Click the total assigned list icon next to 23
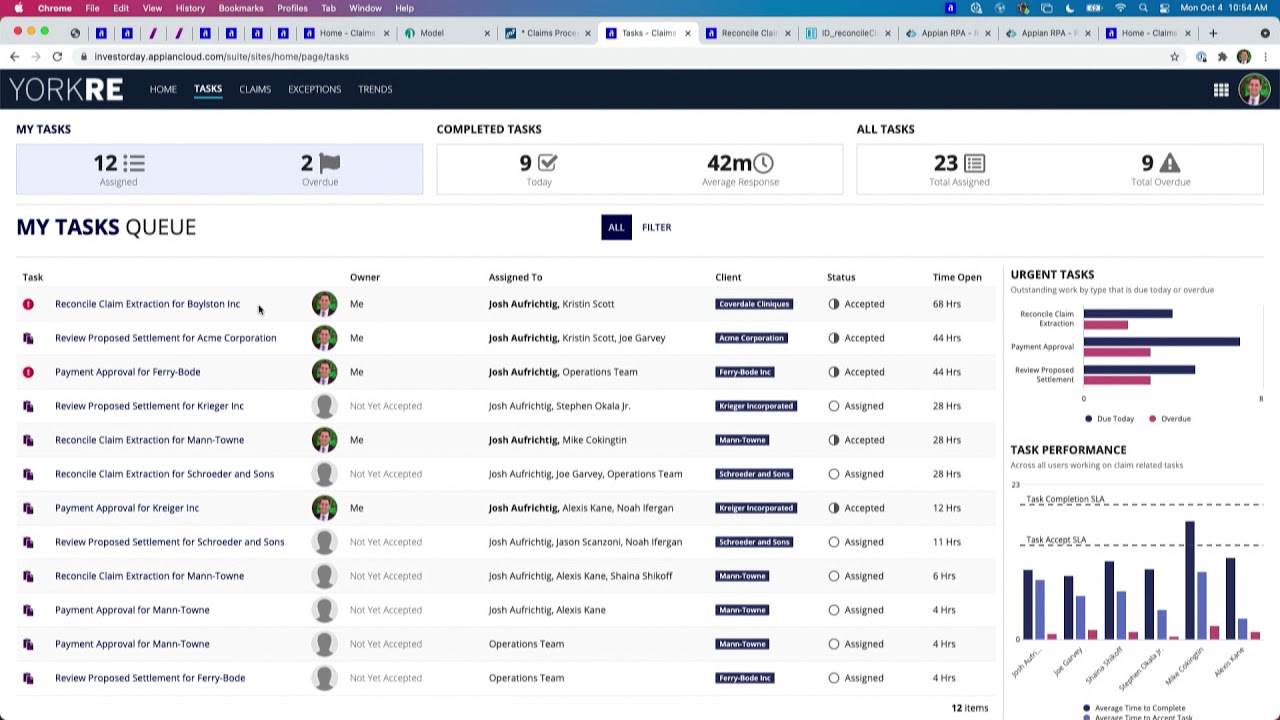 click(975, 163)
